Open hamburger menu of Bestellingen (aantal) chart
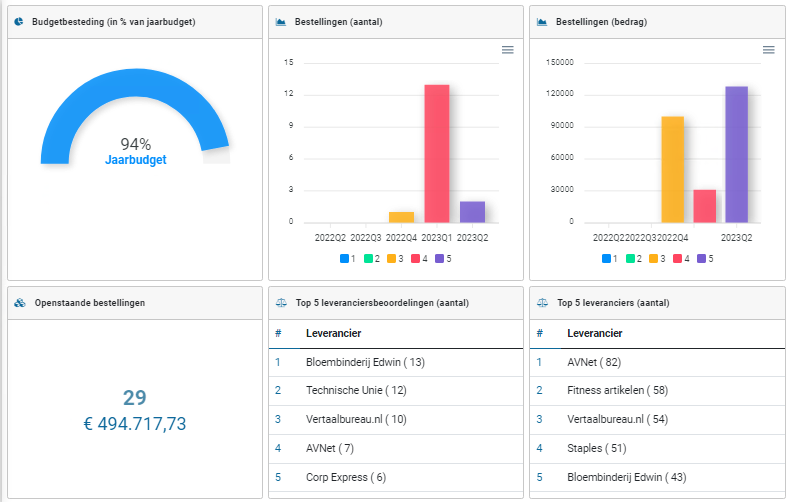Image resolution: width=791 pixels, height=502 pixels. pyautogui.click(x=507, y=50)
